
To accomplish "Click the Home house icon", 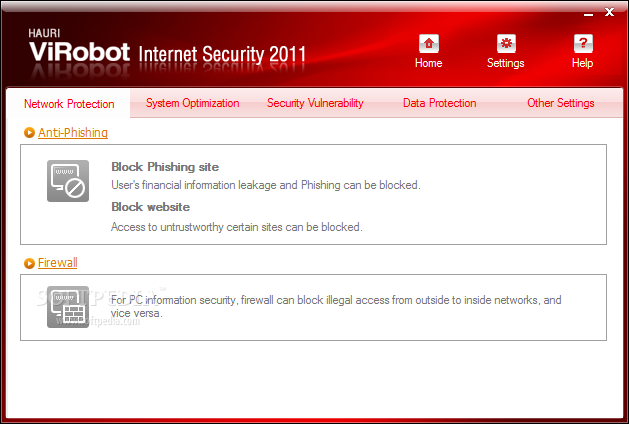I will tap(428, 43).
